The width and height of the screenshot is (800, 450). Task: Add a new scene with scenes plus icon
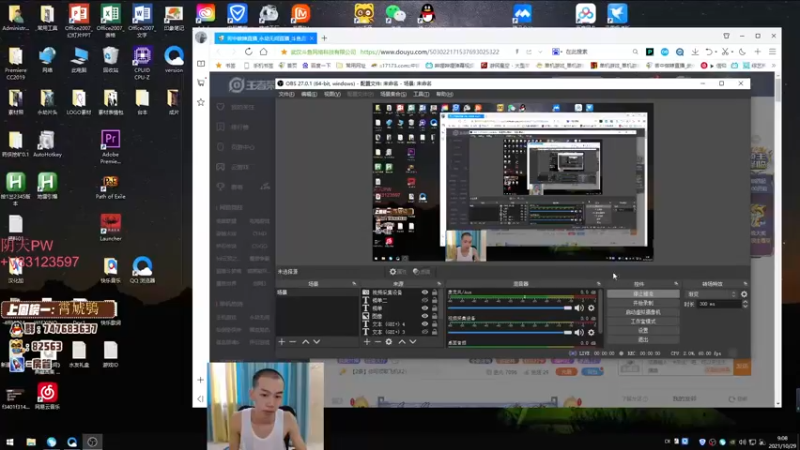pyautogui.click(x=282, y=341)
